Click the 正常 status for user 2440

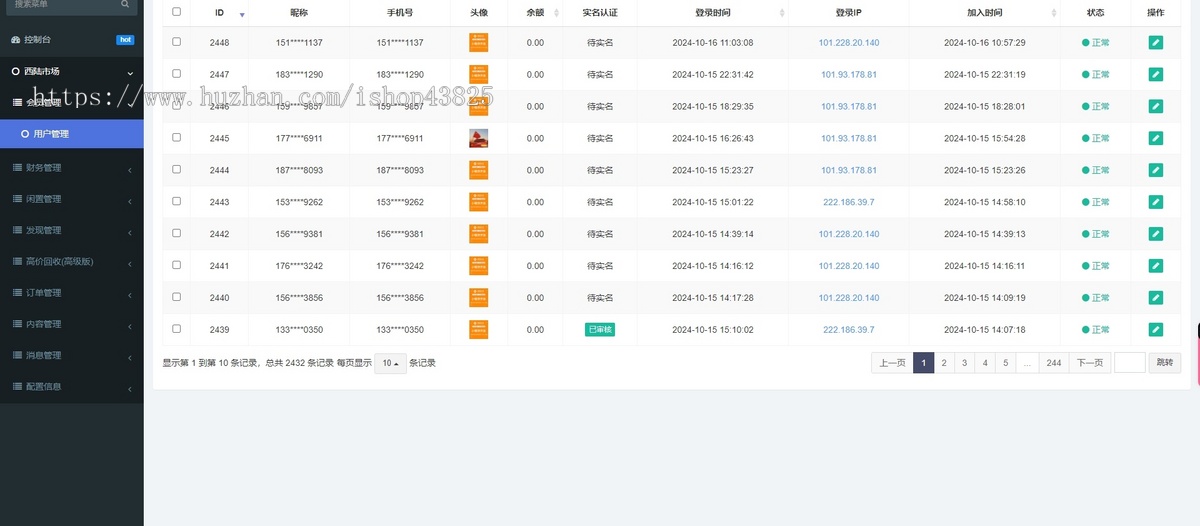(x=1096, y=298)
